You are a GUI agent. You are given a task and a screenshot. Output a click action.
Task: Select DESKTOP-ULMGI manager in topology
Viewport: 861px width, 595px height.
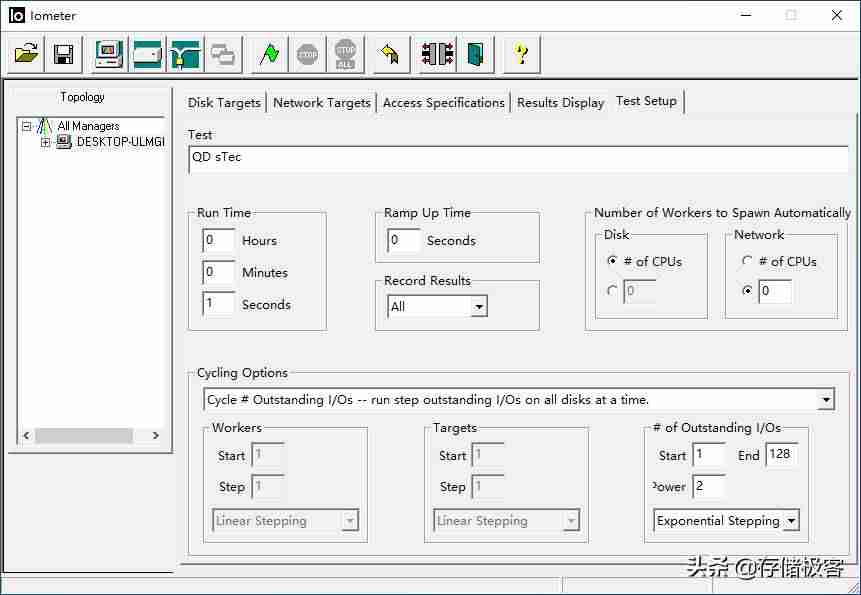point(120,142)
